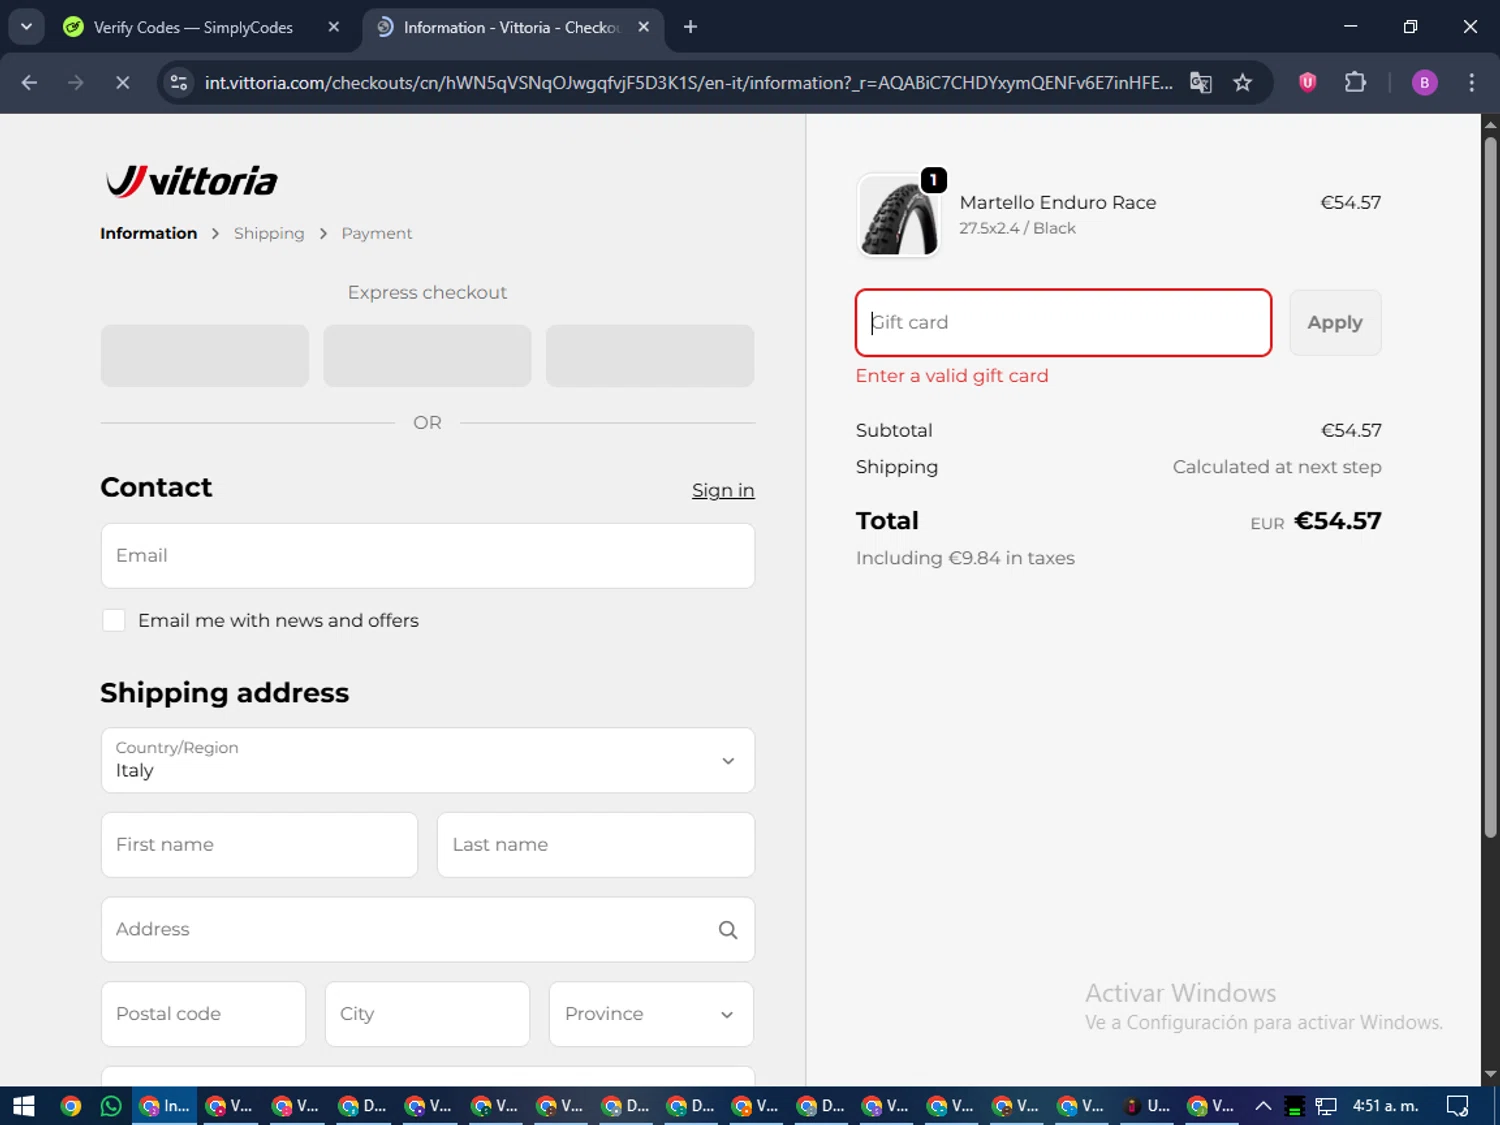The image size is (1500, 1125).
Task: Close the Vittoria Checkout tab
Action: [x=644, y=27]
